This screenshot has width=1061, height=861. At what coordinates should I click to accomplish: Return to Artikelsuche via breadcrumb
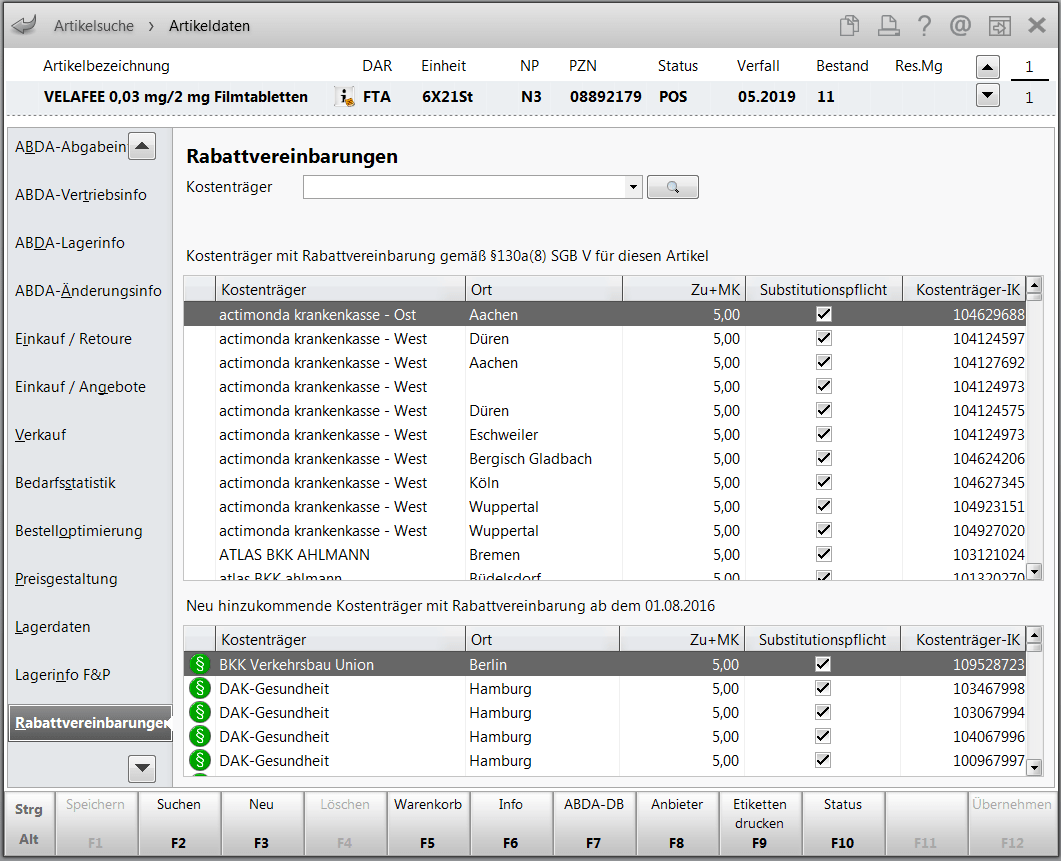pos(94,26)
